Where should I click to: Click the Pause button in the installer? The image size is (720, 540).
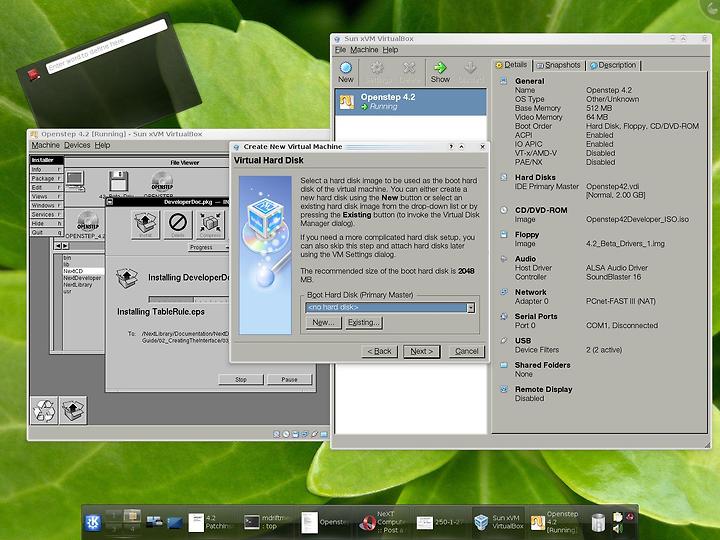point(289,380)
